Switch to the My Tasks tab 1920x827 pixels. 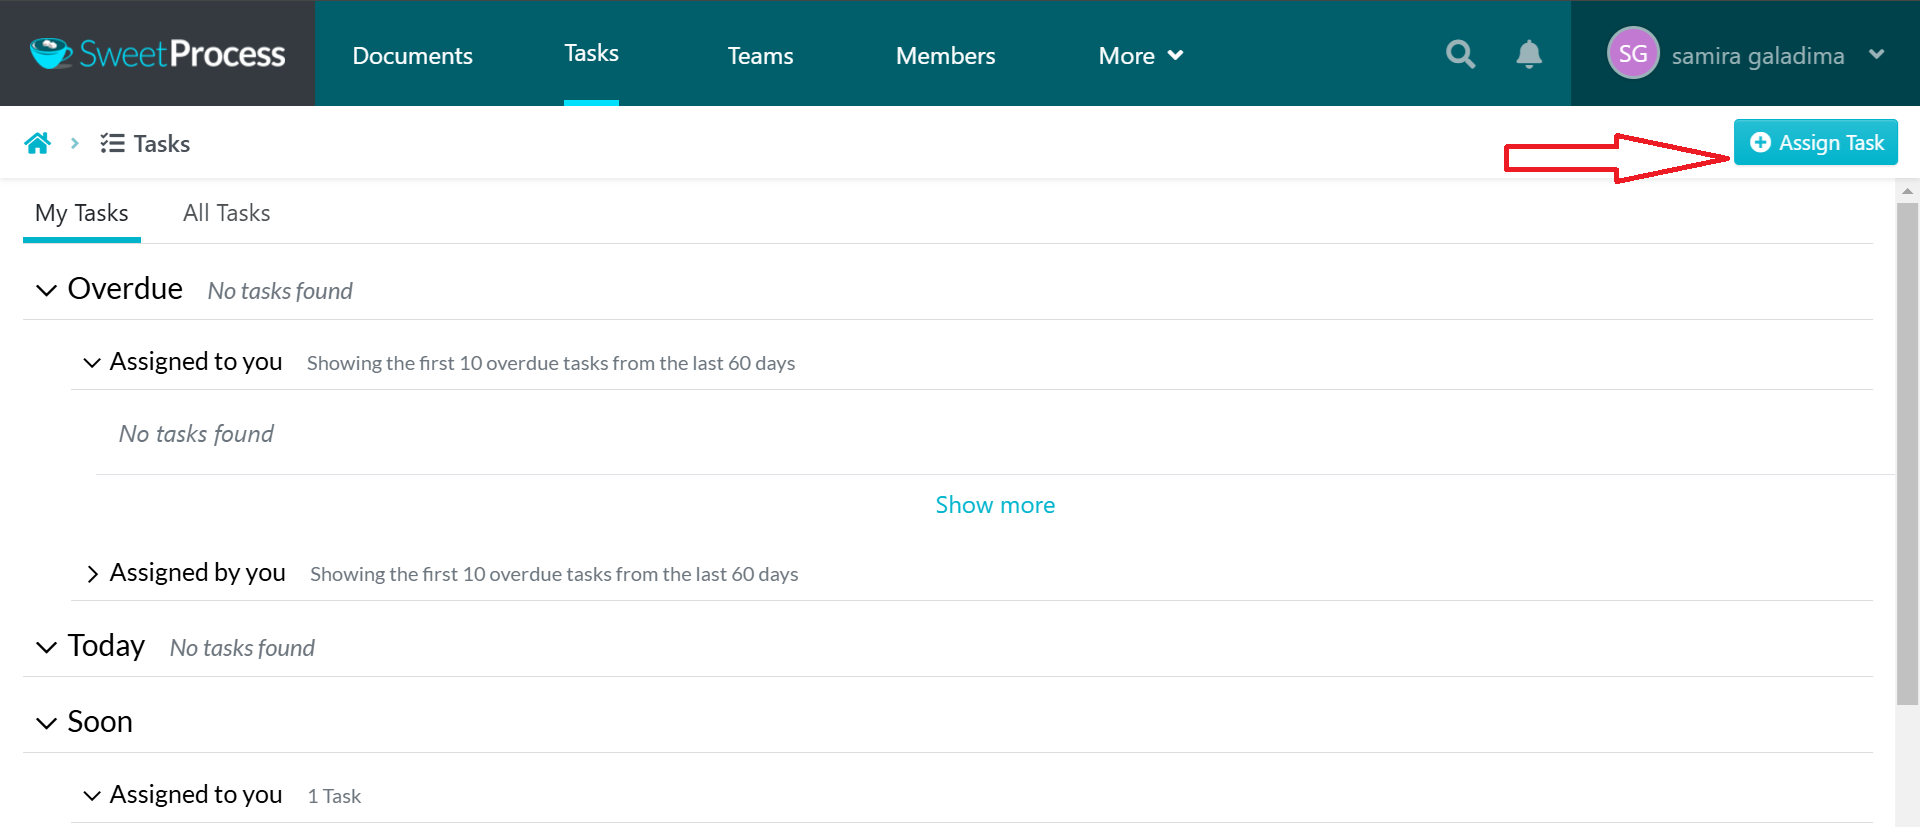[82, 213]
